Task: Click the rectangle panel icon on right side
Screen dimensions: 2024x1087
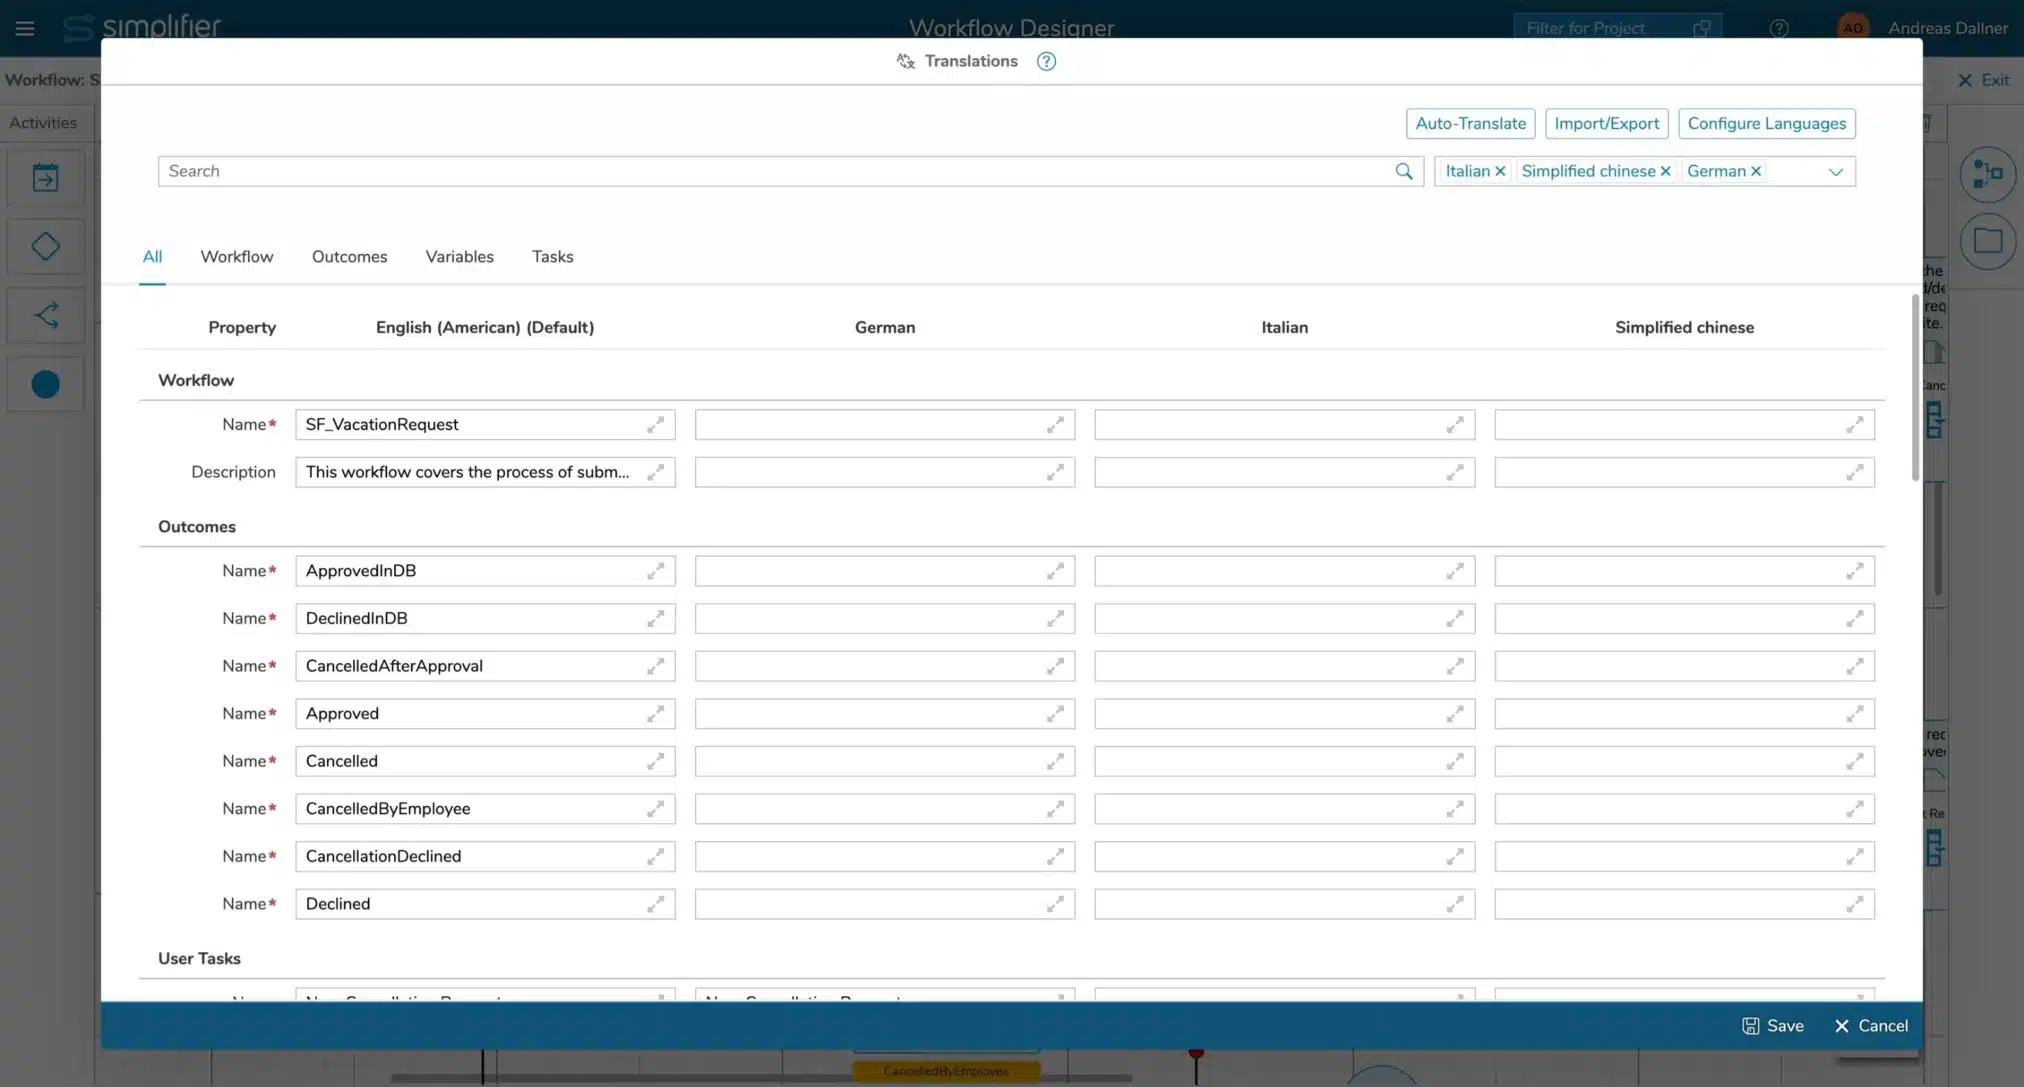Action: (x=1988, y=241)
